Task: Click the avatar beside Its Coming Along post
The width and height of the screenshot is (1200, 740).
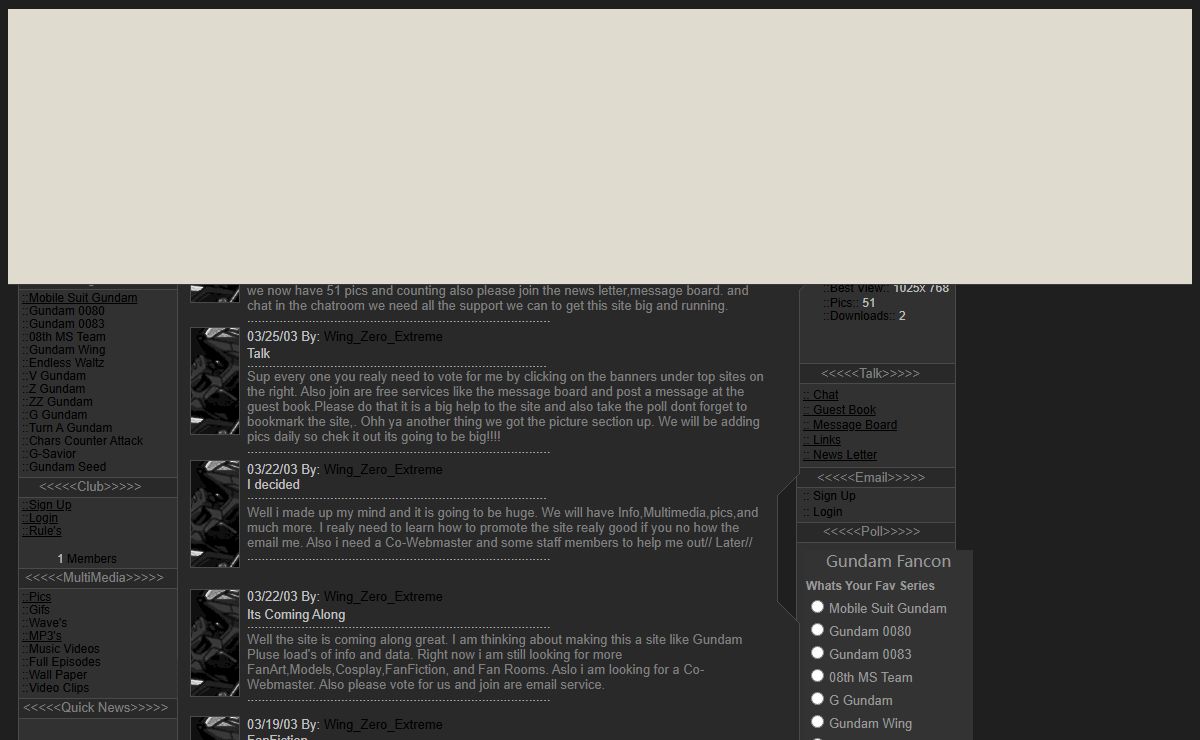Action: [215, 643]
